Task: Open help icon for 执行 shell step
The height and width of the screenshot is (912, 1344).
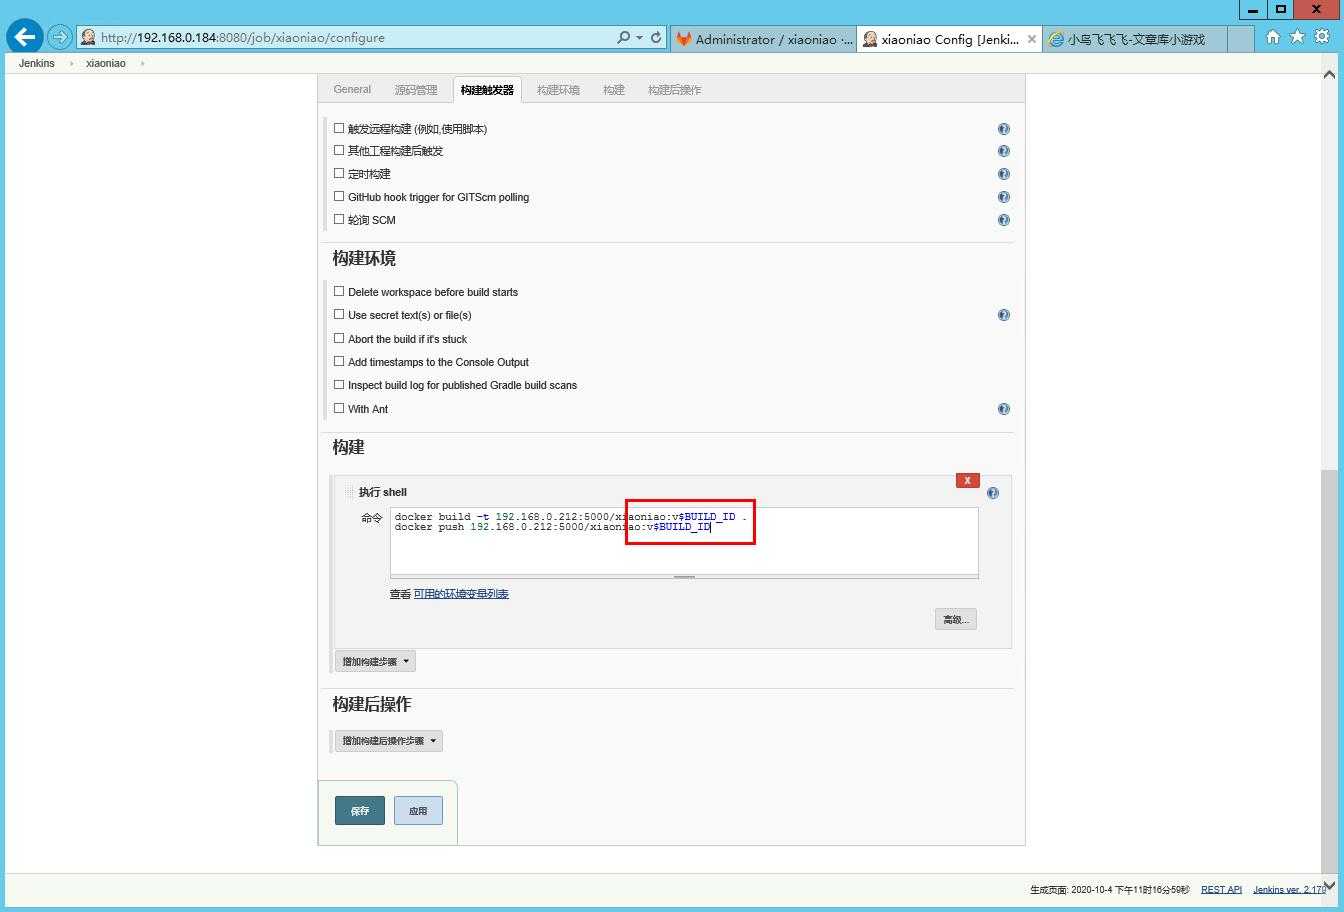Action: click(993, 493)
